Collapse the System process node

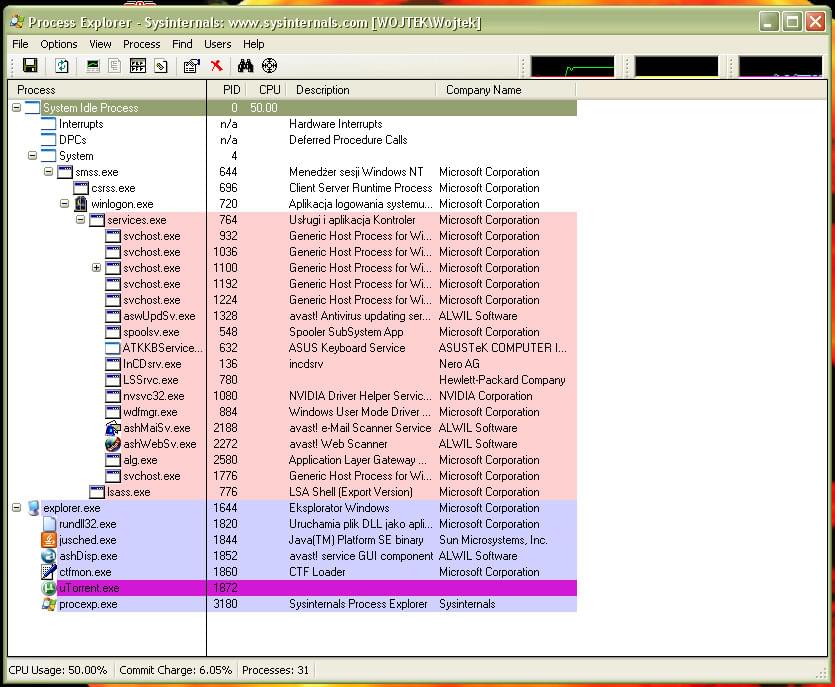click(32, 156)
